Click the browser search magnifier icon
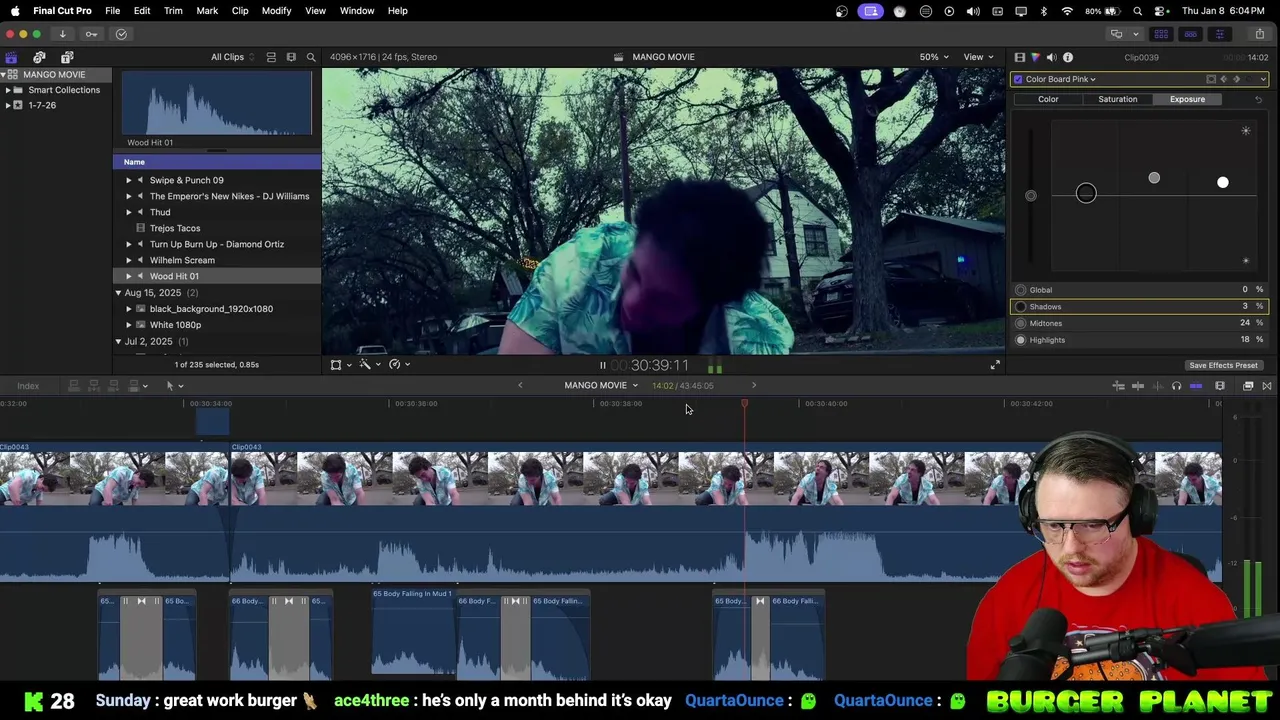The image size is (1280, 720). click(311, 57)
